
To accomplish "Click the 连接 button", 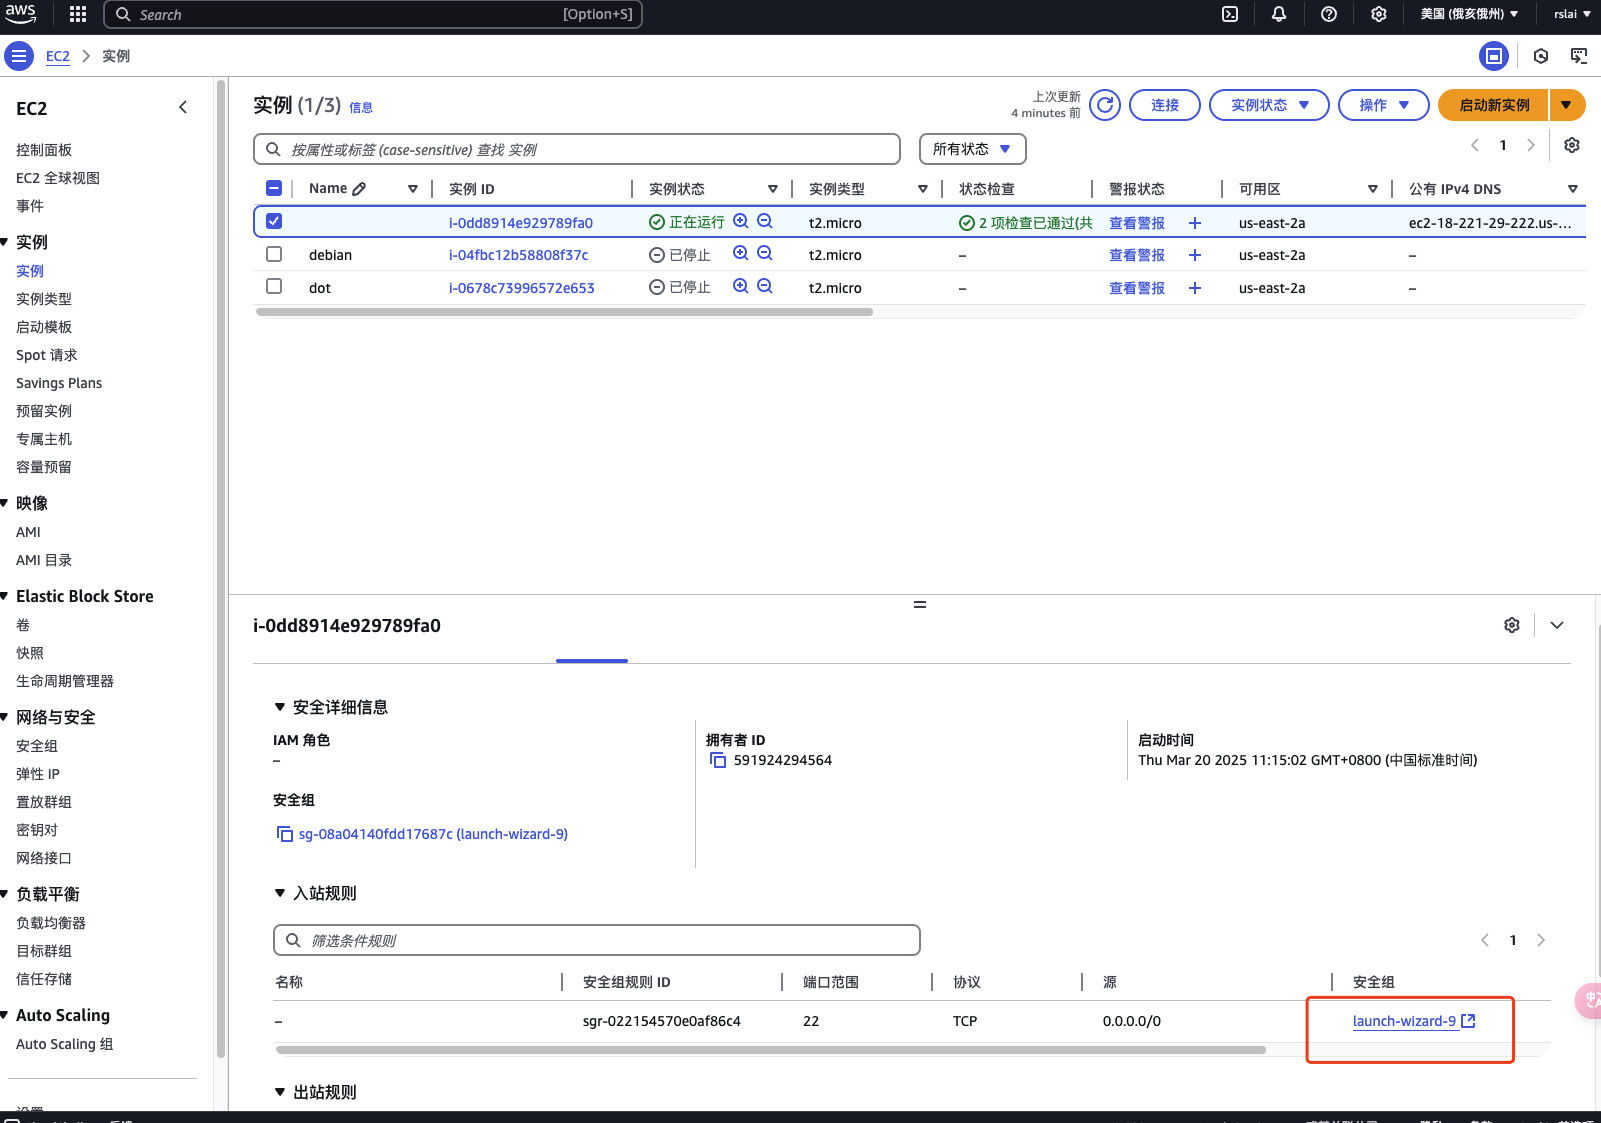I will pyautogui.click(x=1165, y=105).
